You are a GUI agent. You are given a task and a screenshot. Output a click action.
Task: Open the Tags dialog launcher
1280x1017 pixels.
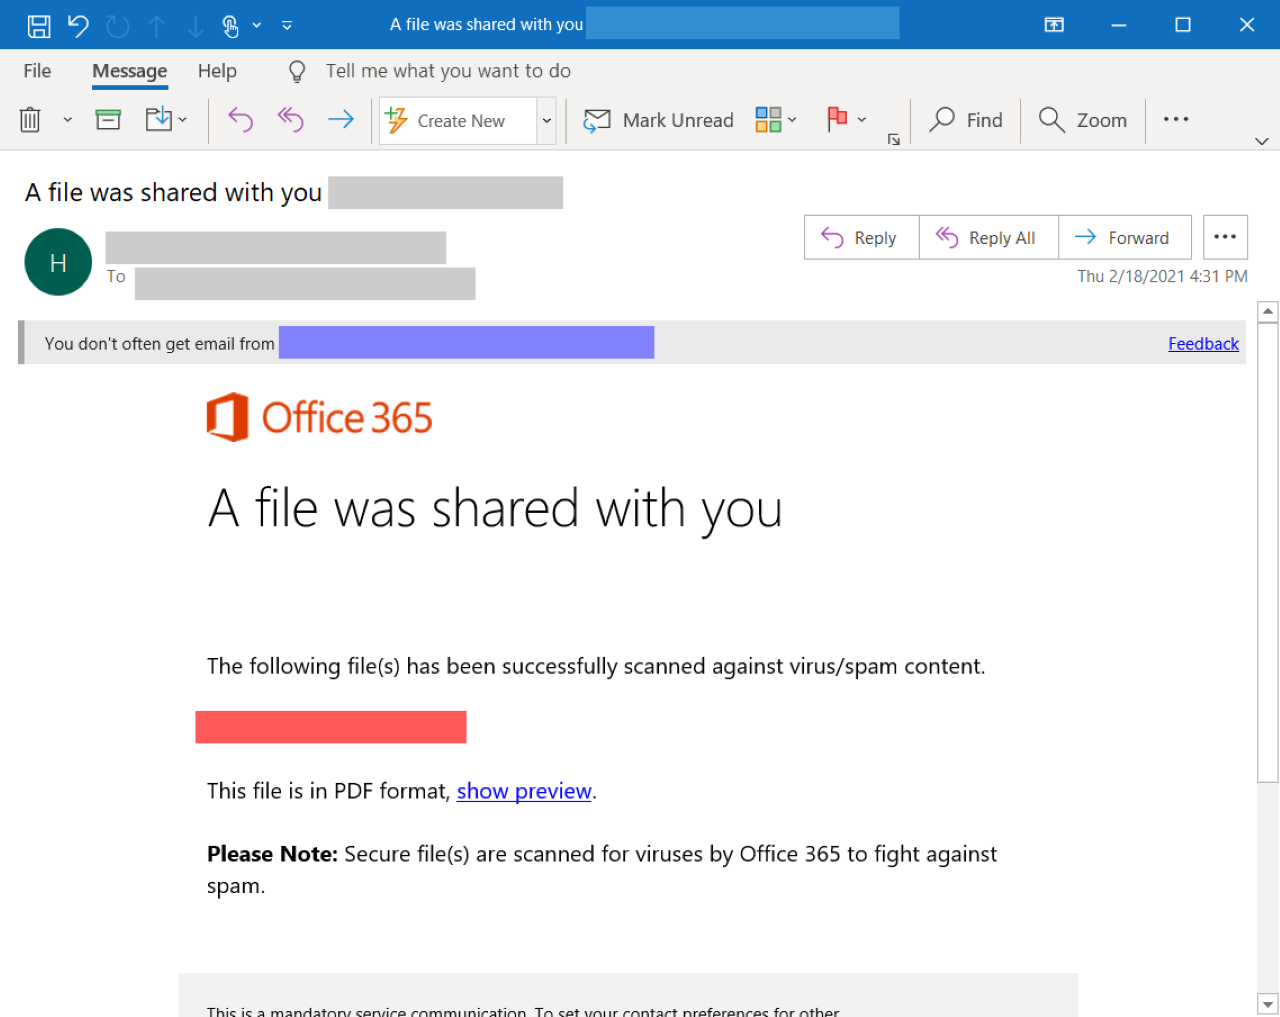pyautogui.click(x=894, y=140)
